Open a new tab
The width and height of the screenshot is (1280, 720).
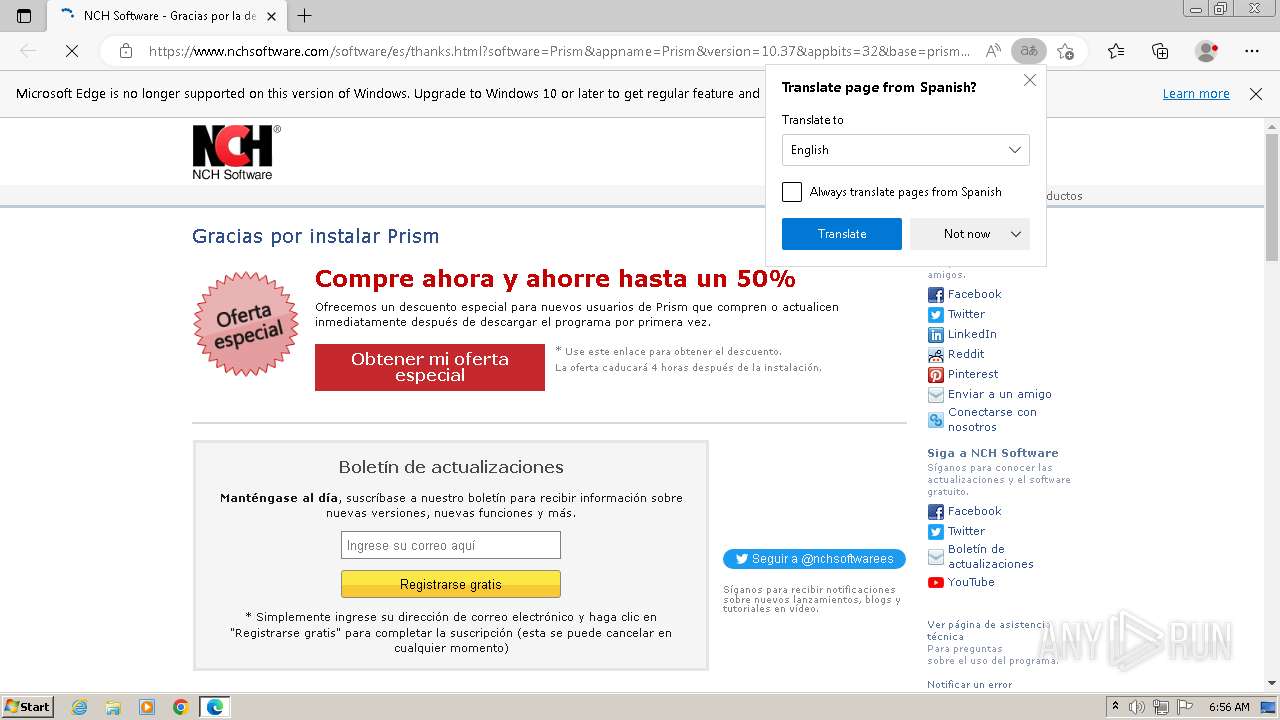[x=305, y=15]
